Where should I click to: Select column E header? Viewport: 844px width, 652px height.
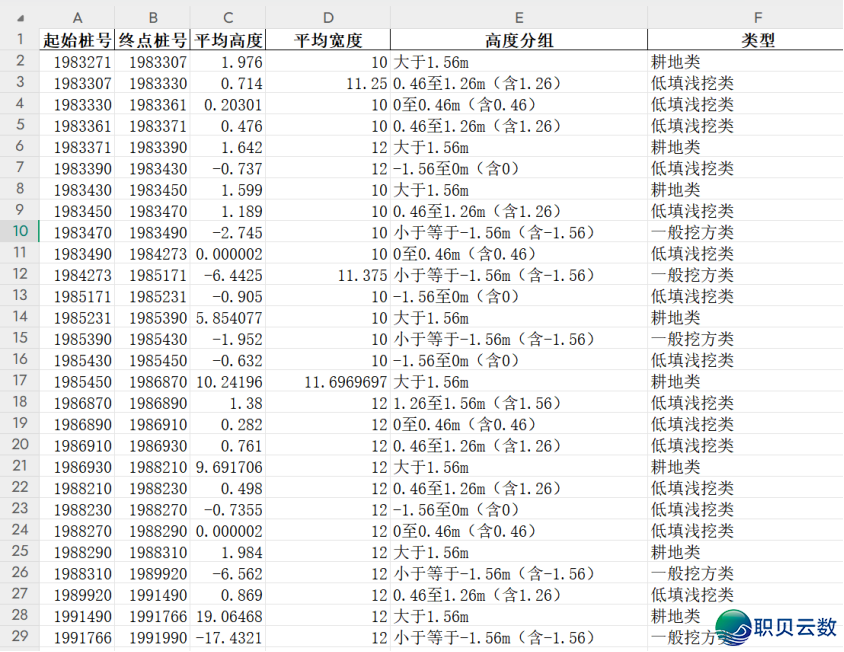pyautogui.click(x=519, y=18)
